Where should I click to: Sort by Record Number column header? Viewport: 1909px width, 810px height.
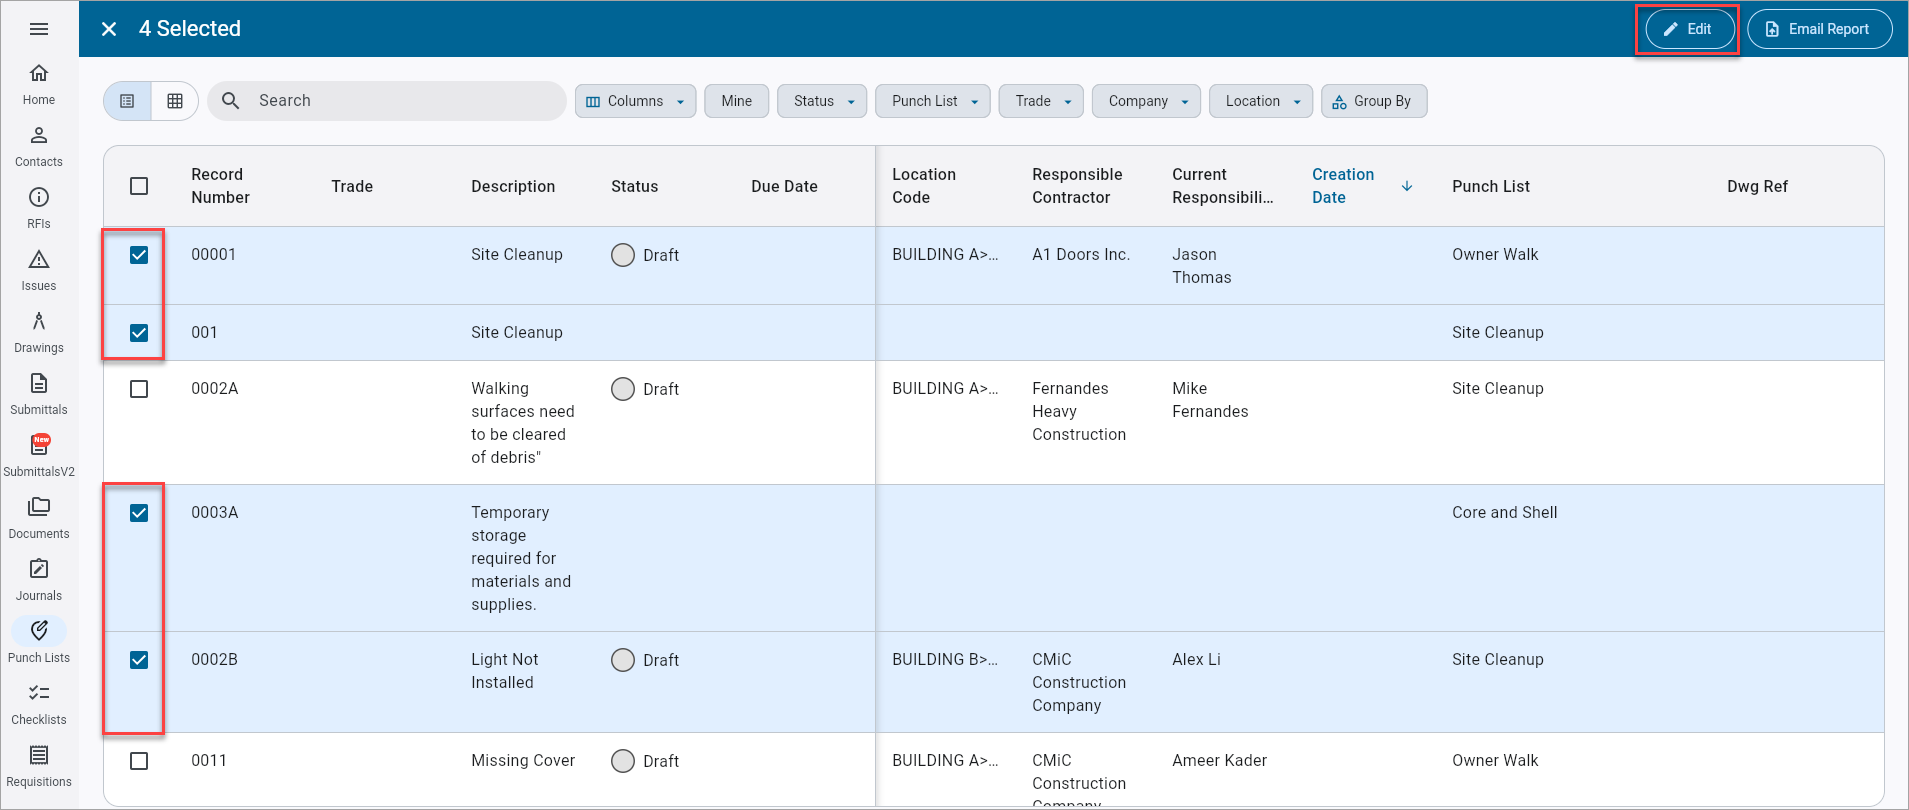[221, 186]
